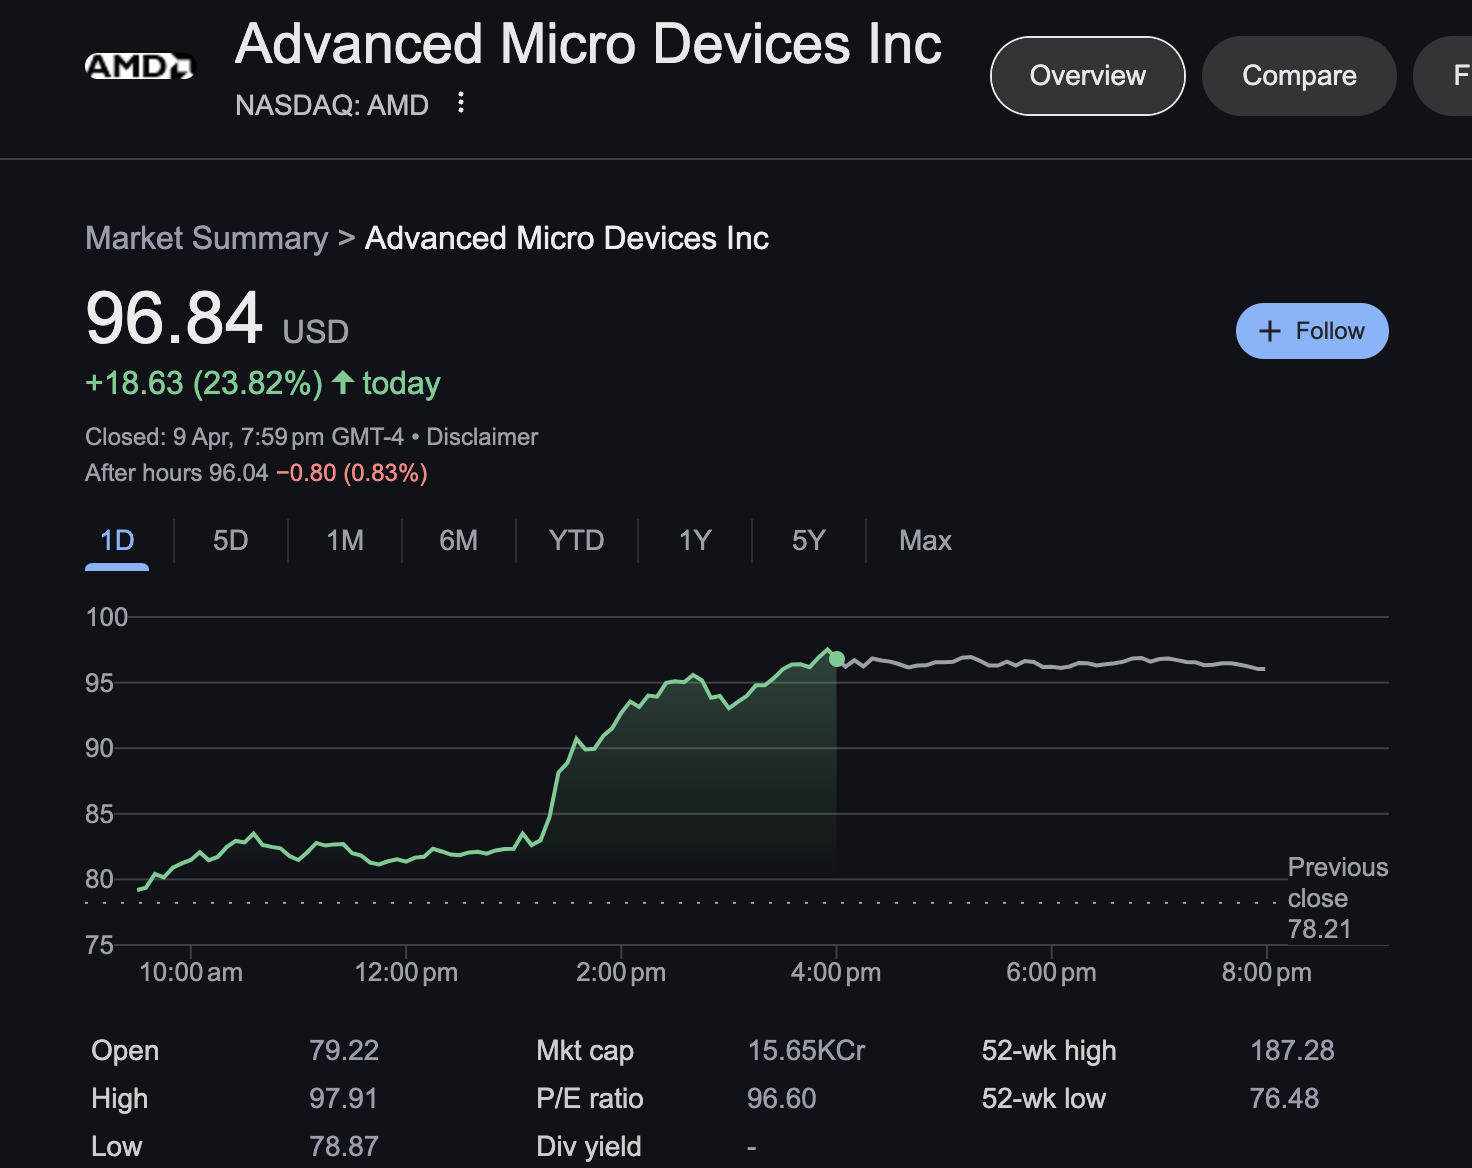
Task: Click the Advanced Micro Devices Inc title
Action: (x=588, y=45)
